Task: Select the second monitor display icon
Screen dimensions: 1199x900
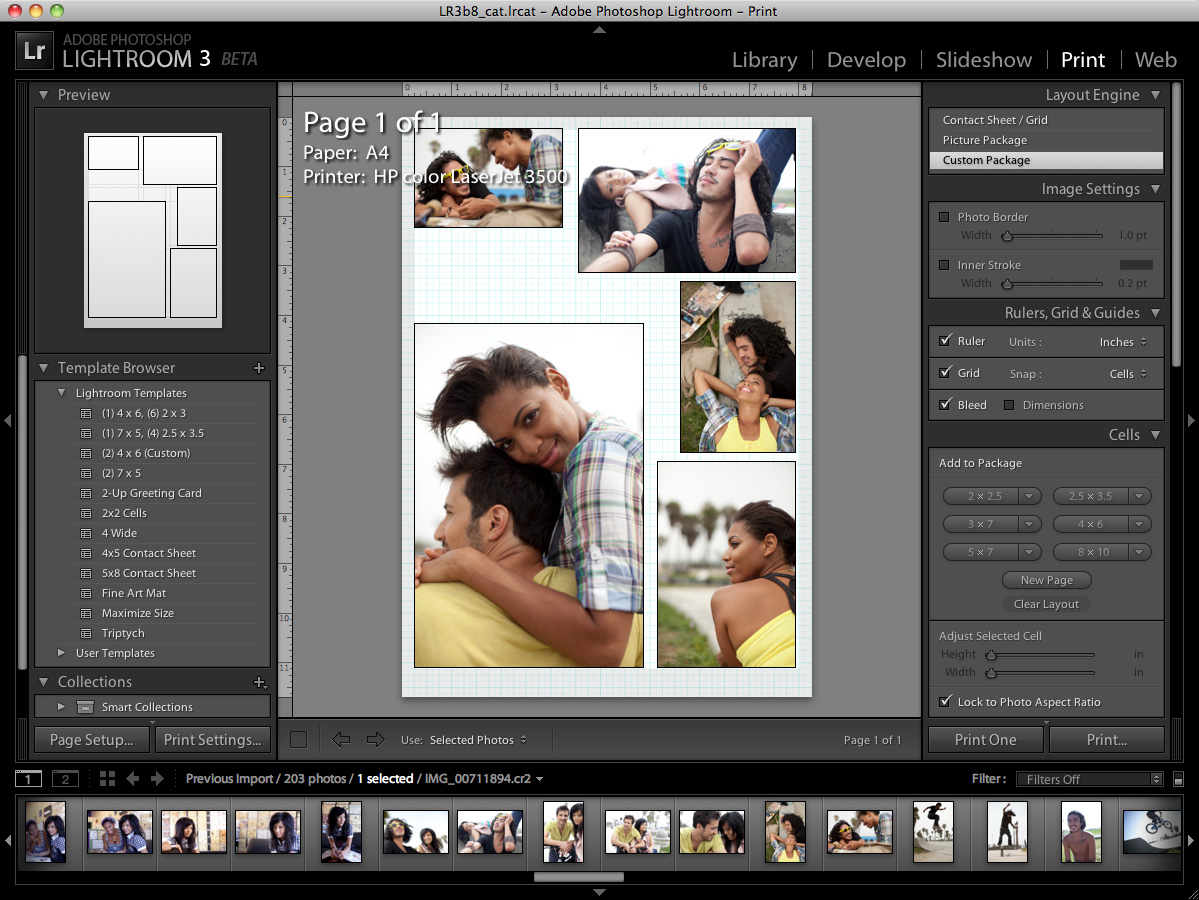Action: 64,779
